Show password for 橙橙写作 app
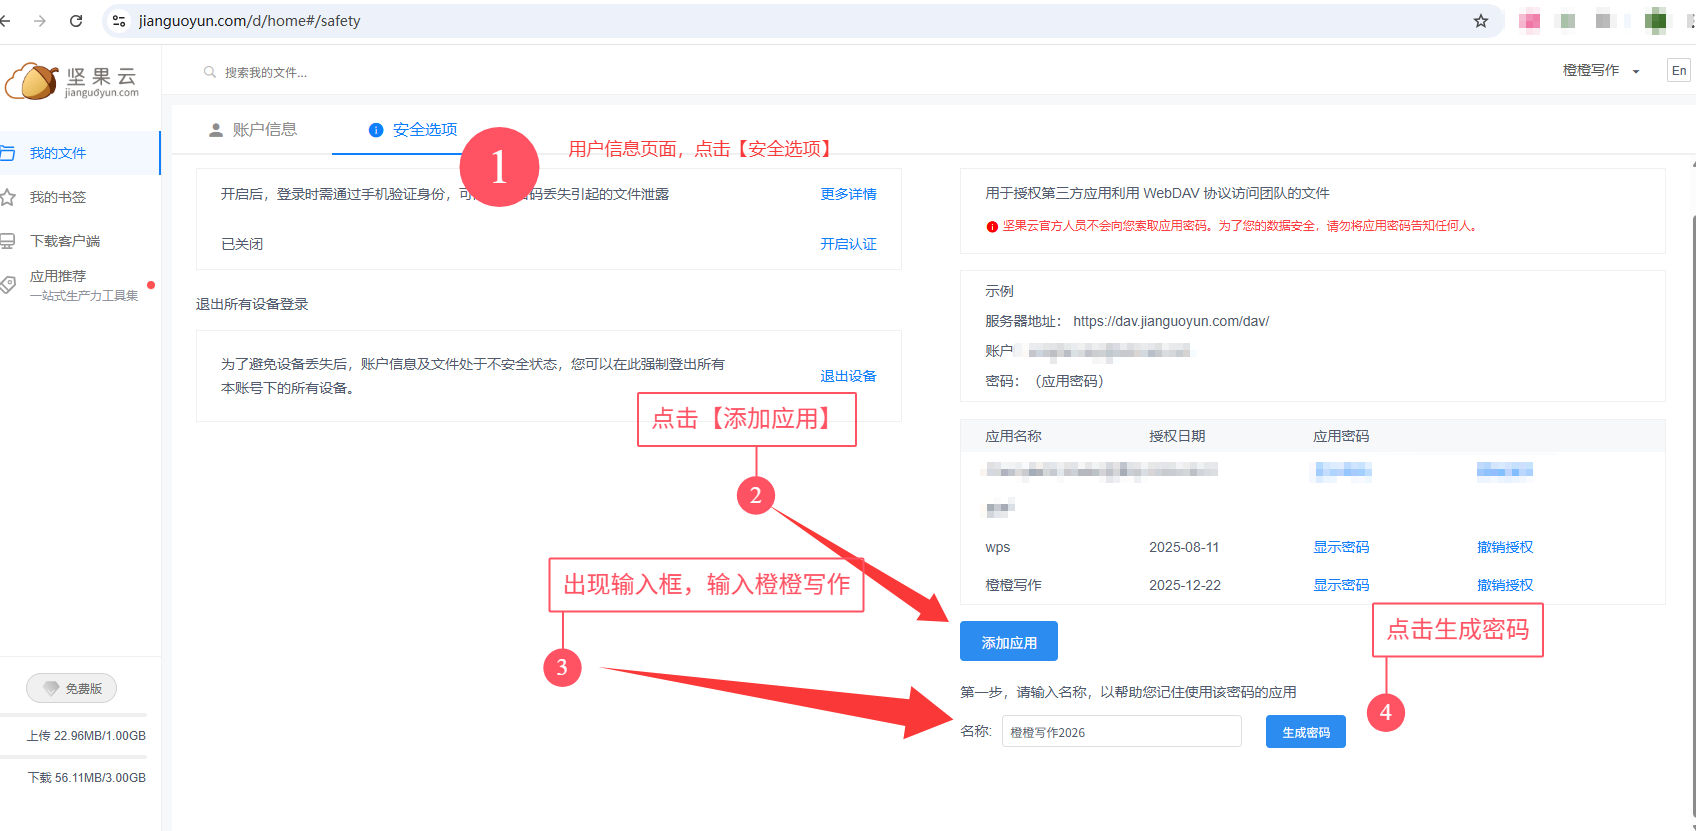Screen dimensions: 1696x831 (x=1341, y=585)
